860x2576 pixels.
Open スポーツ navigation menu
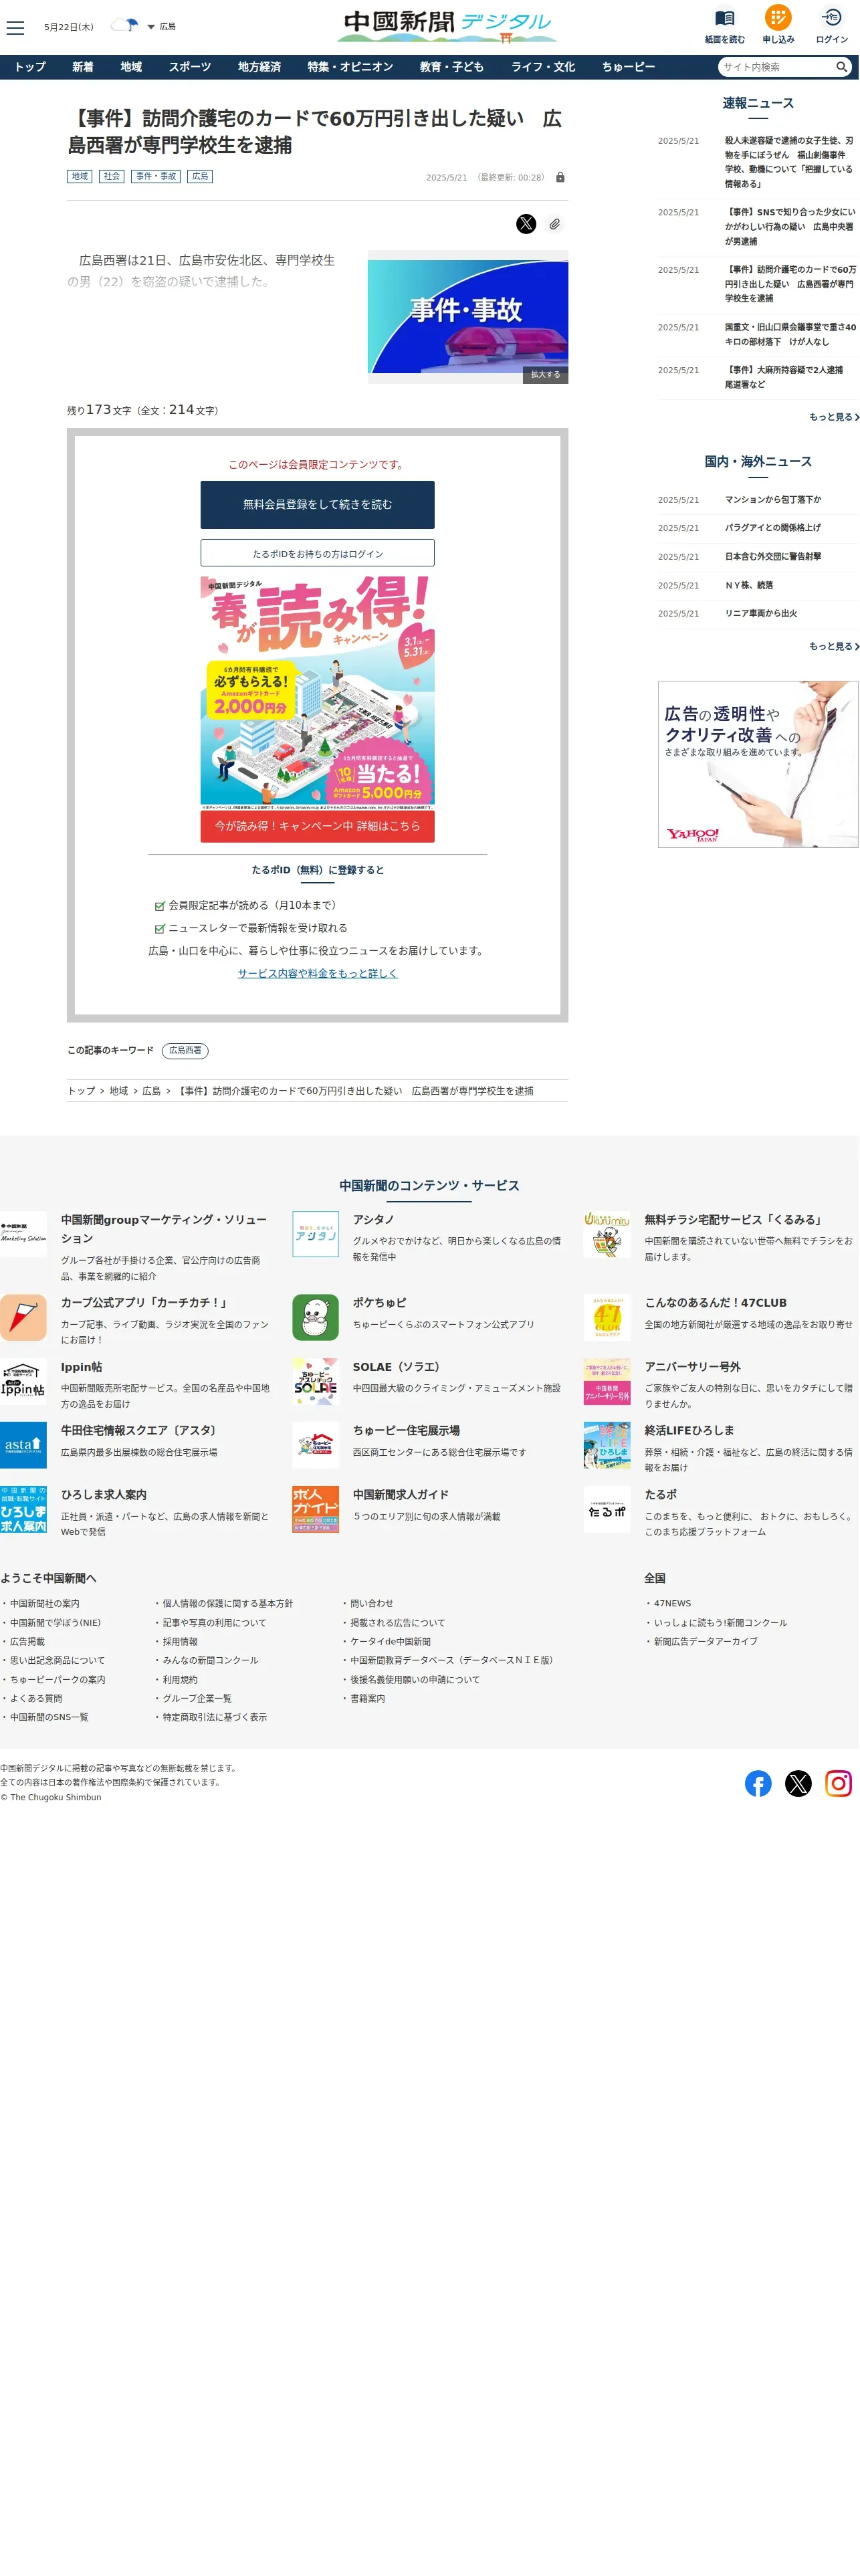(x=190, y=67)
